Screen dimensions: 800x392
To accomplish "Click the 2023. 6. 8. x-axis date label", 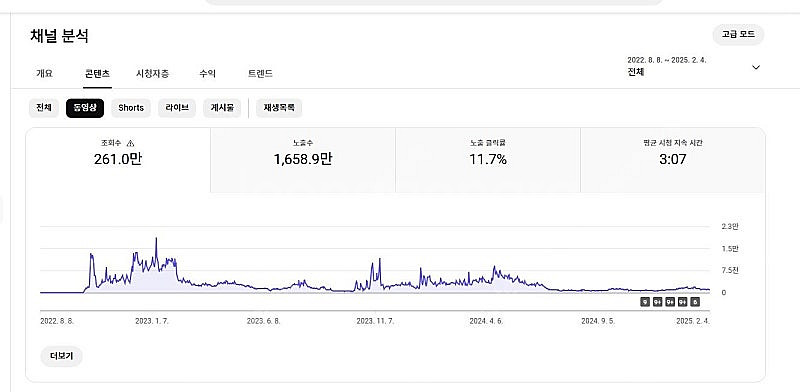I will (263, 322).
